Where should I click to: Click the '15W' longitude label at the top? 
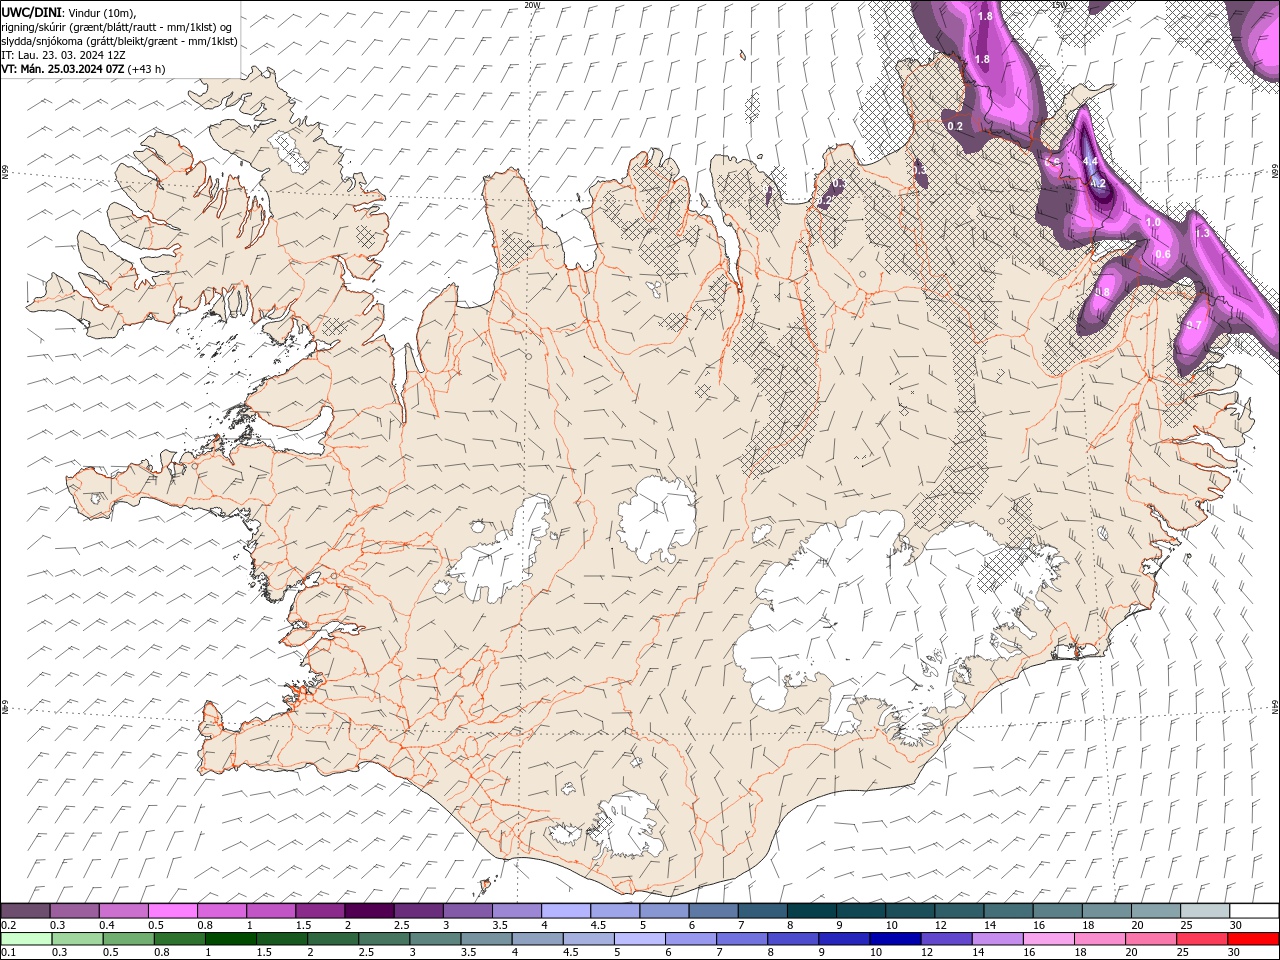pos(1060,5)
